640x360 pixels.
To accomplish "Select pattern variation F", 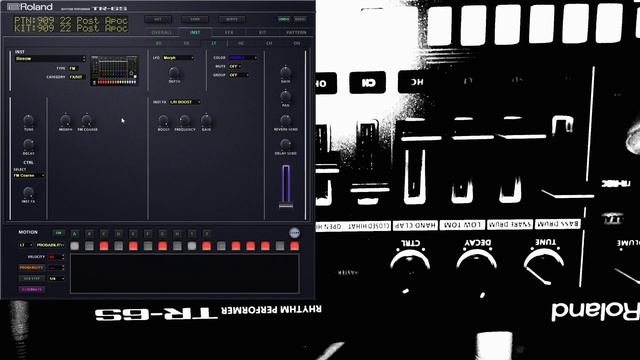I will point(148,234).
